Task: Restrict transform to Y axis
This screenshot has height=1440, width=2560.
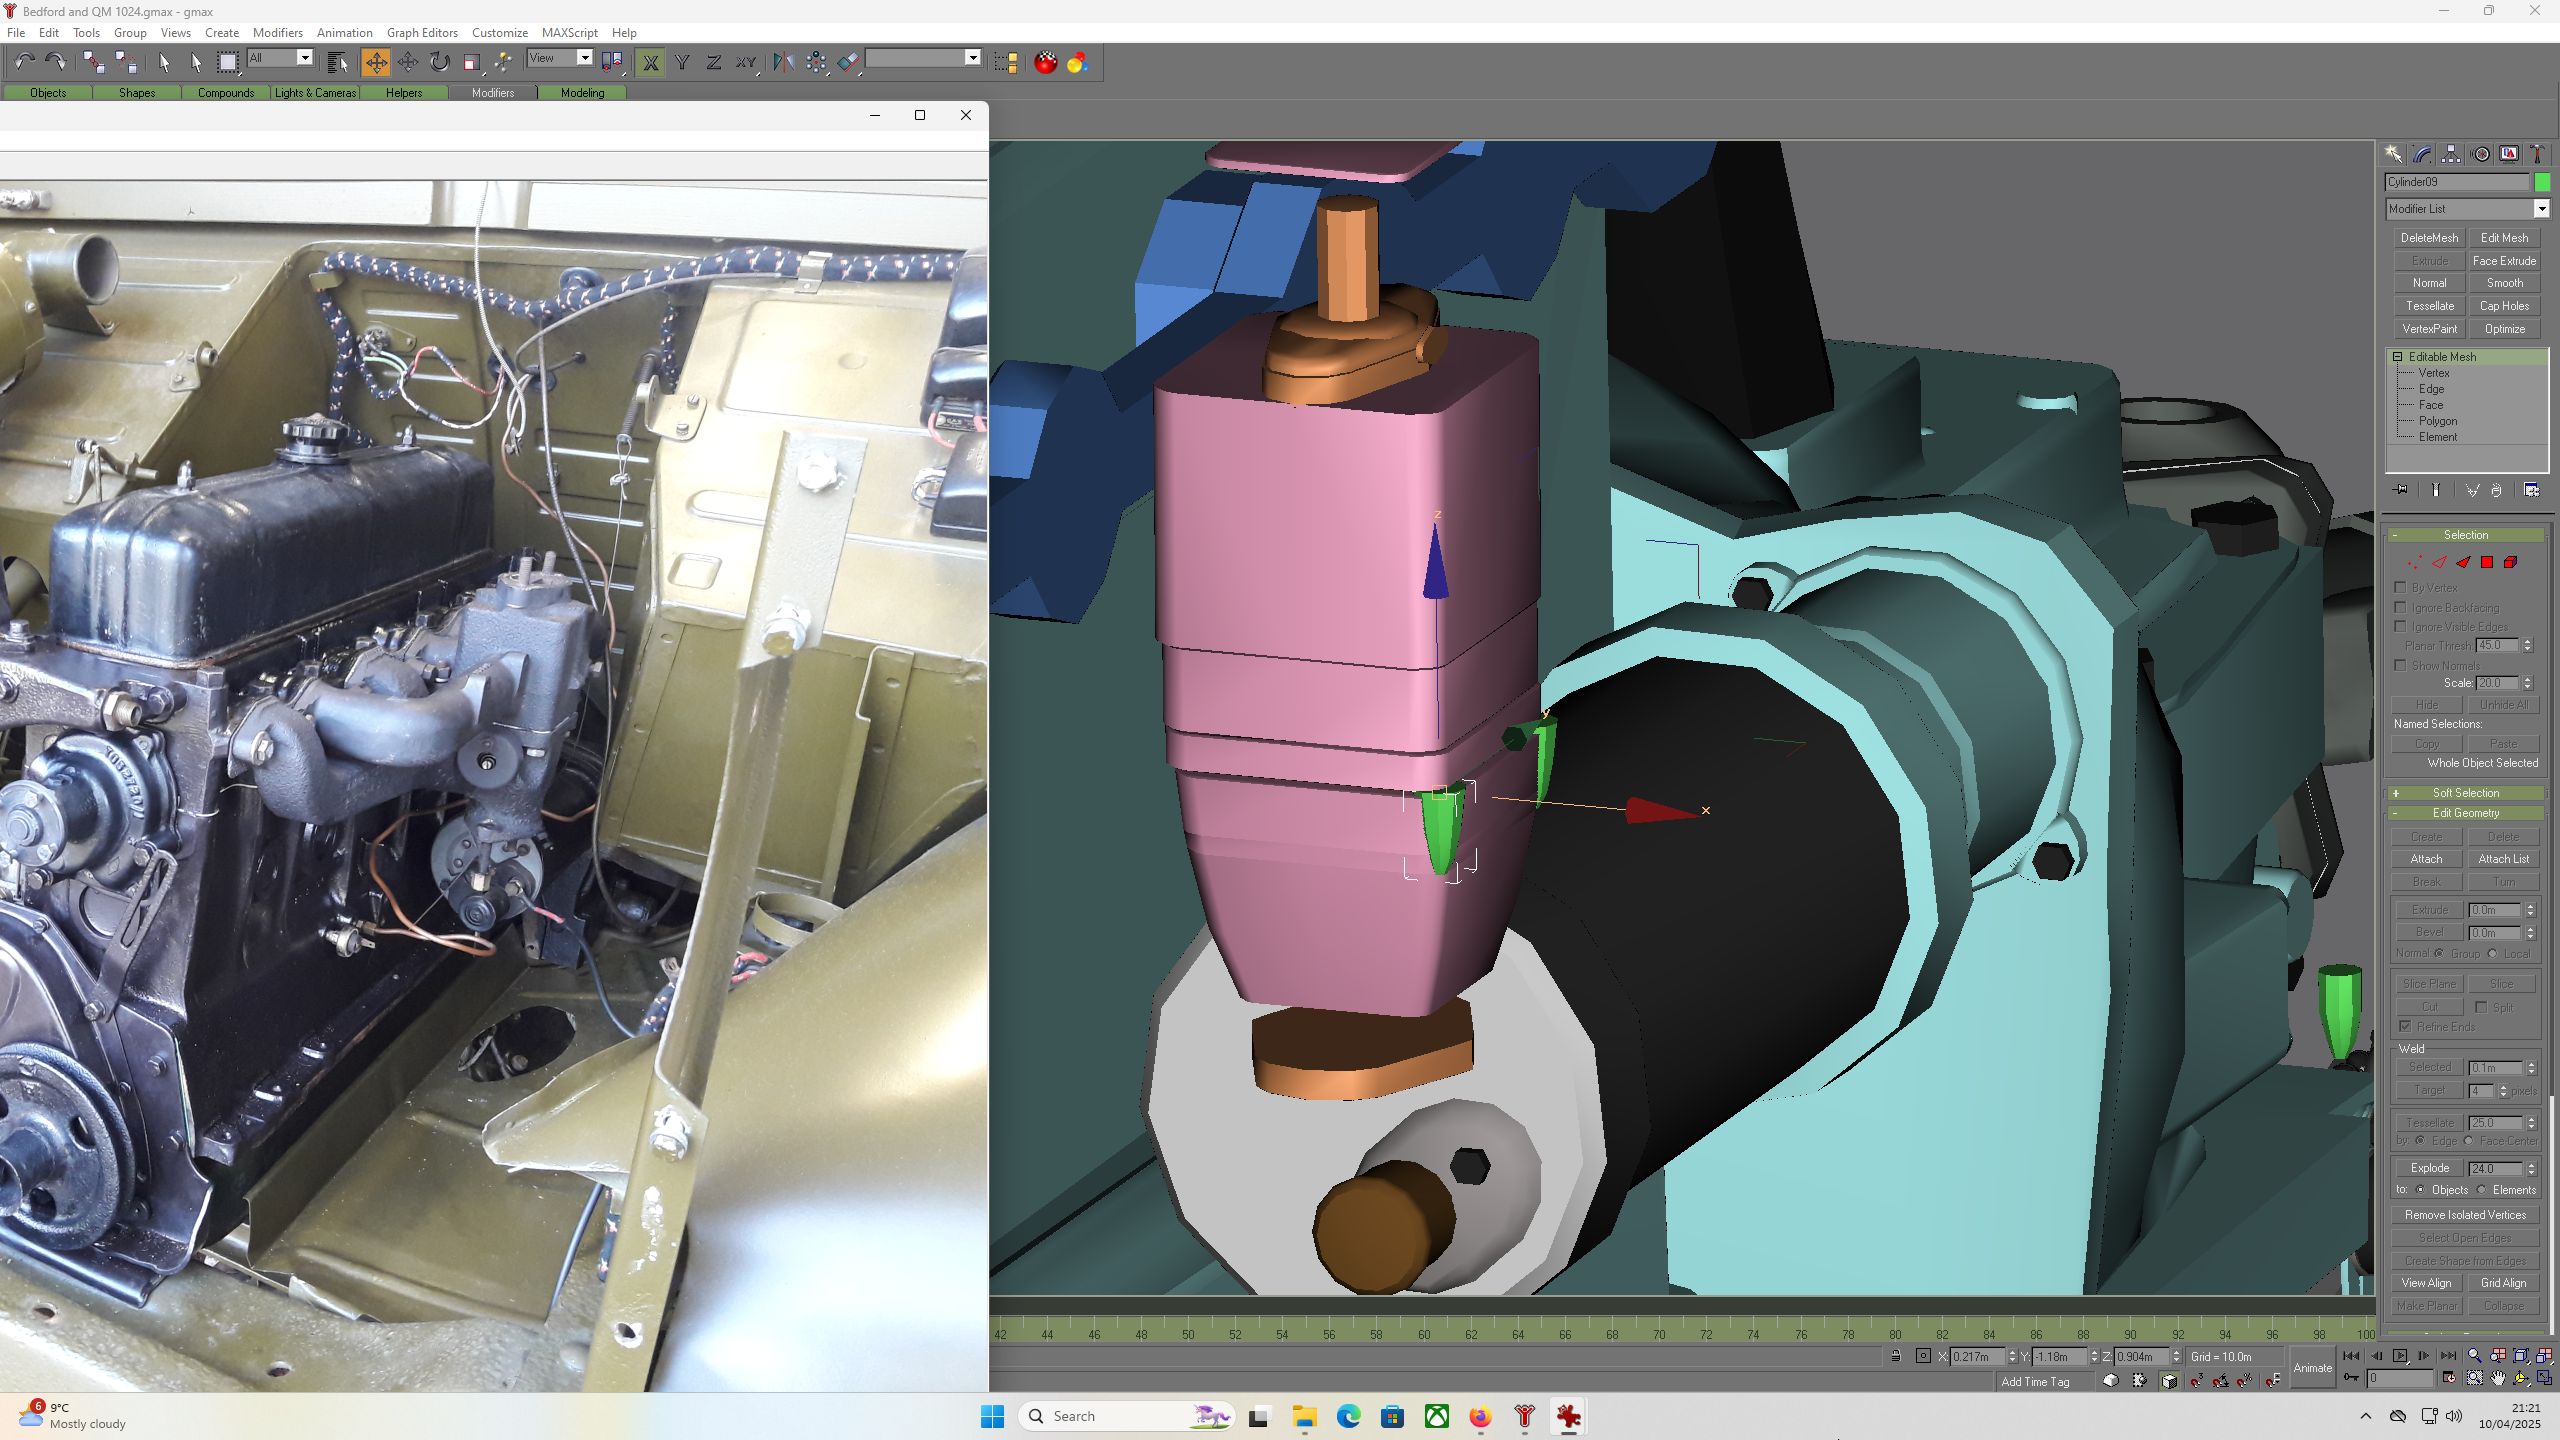Action: tap(682, 63)
